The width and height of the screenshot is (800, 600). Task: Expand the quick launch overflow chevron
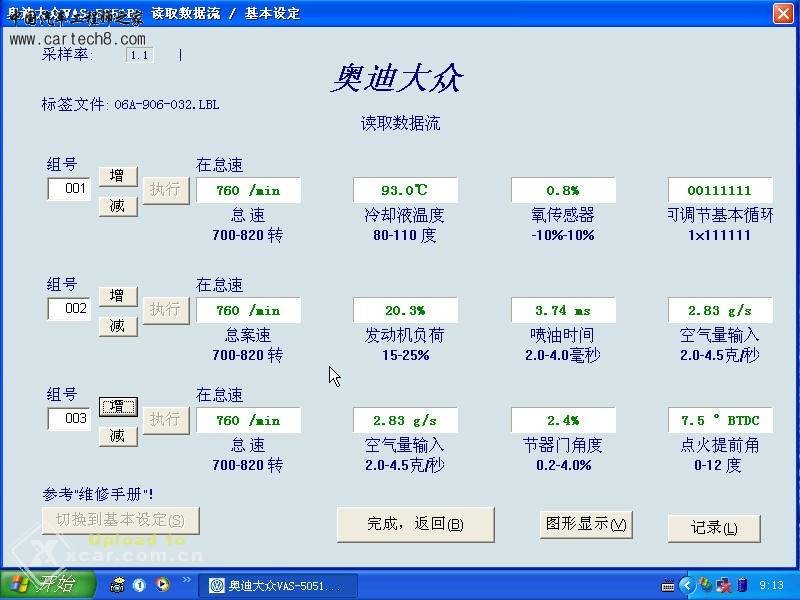[x=186, y=580]
